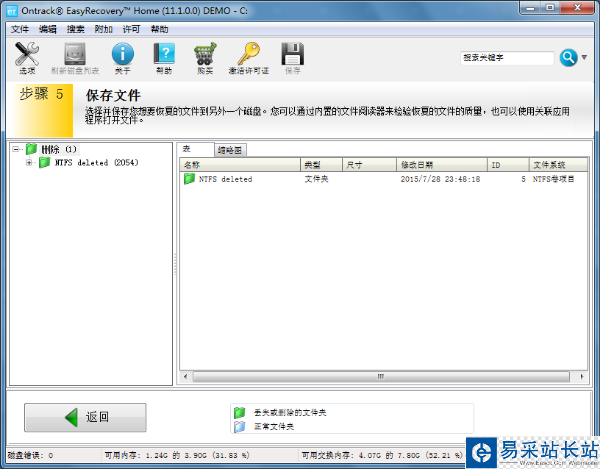Select the NTFS deleted row in the table

click(383, 179)
